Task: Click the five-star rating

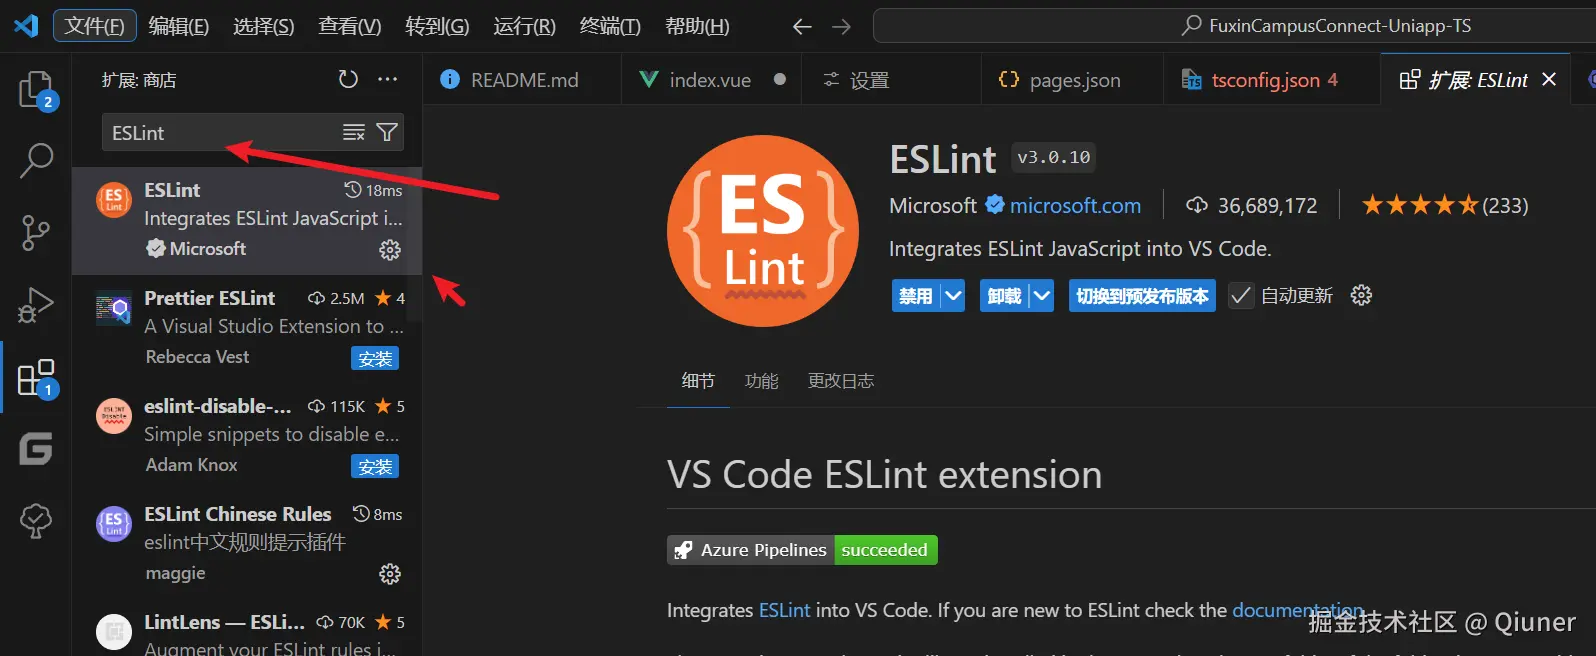Action: 1420,206
